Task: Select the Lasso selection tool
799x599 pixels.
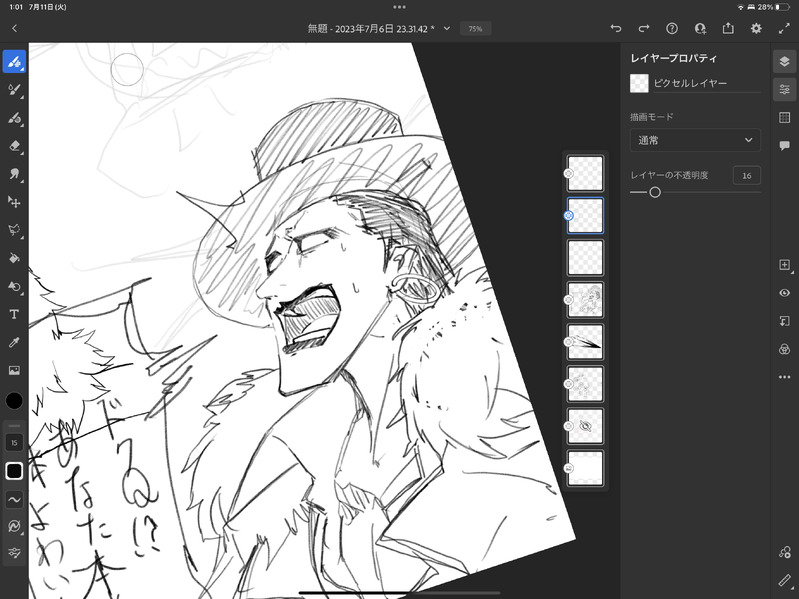Action: pyautogui.click(x=14, y=230)
